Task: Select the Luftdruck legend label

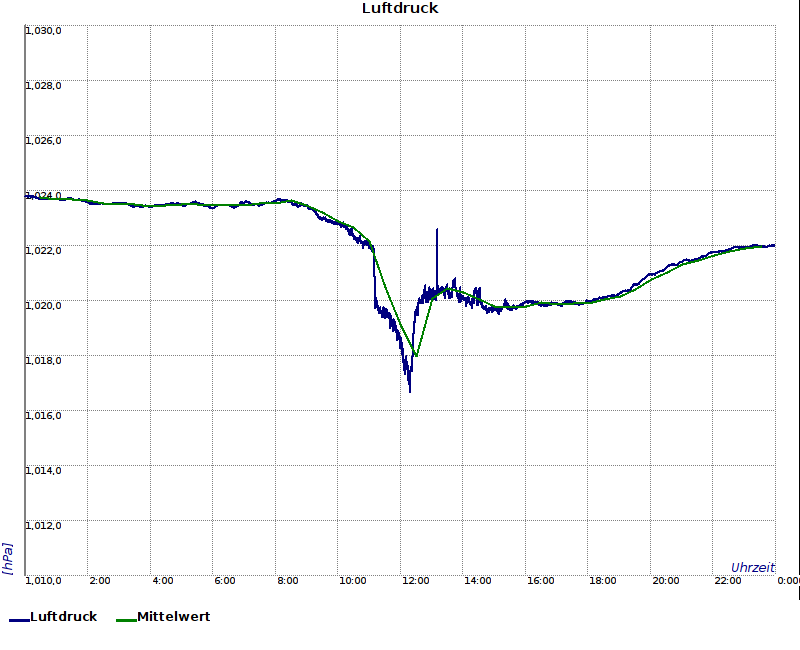Action: 64,616
